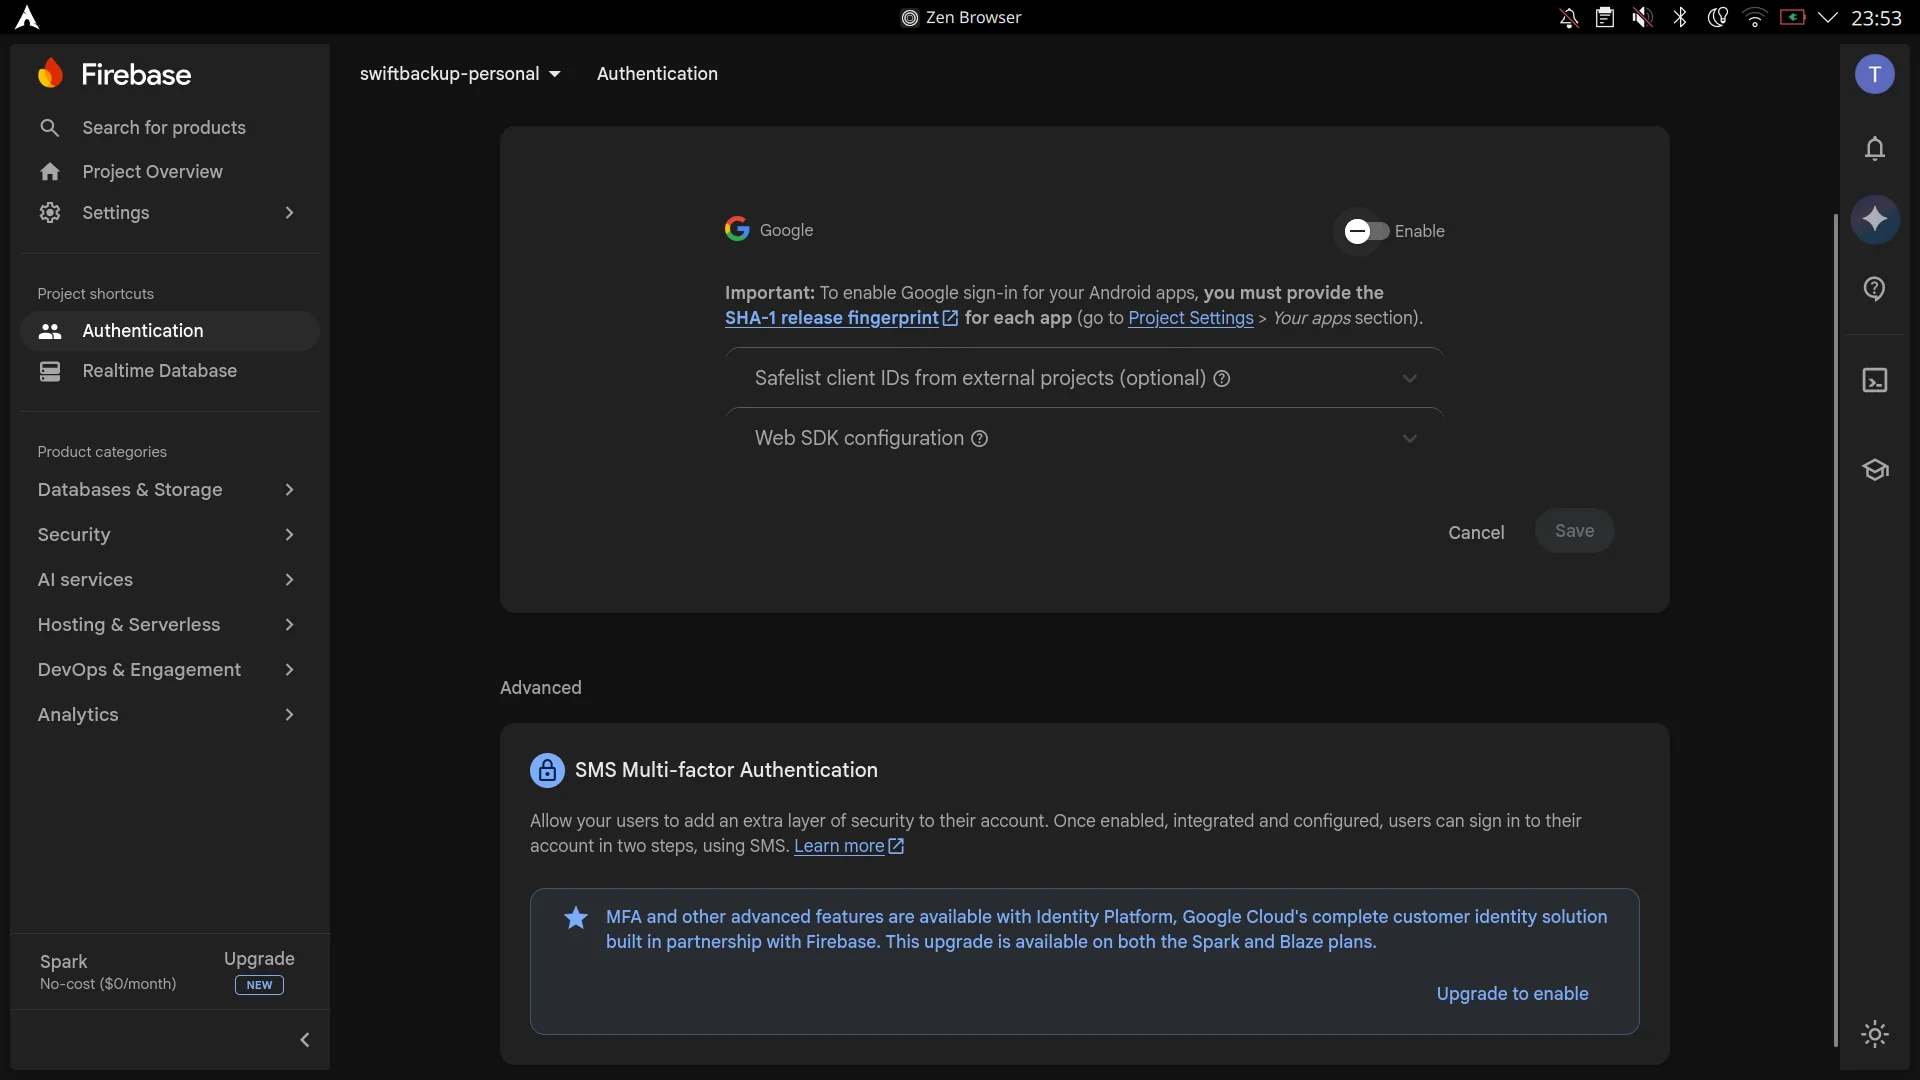Open the help question mark icon

coord(1875,289)
